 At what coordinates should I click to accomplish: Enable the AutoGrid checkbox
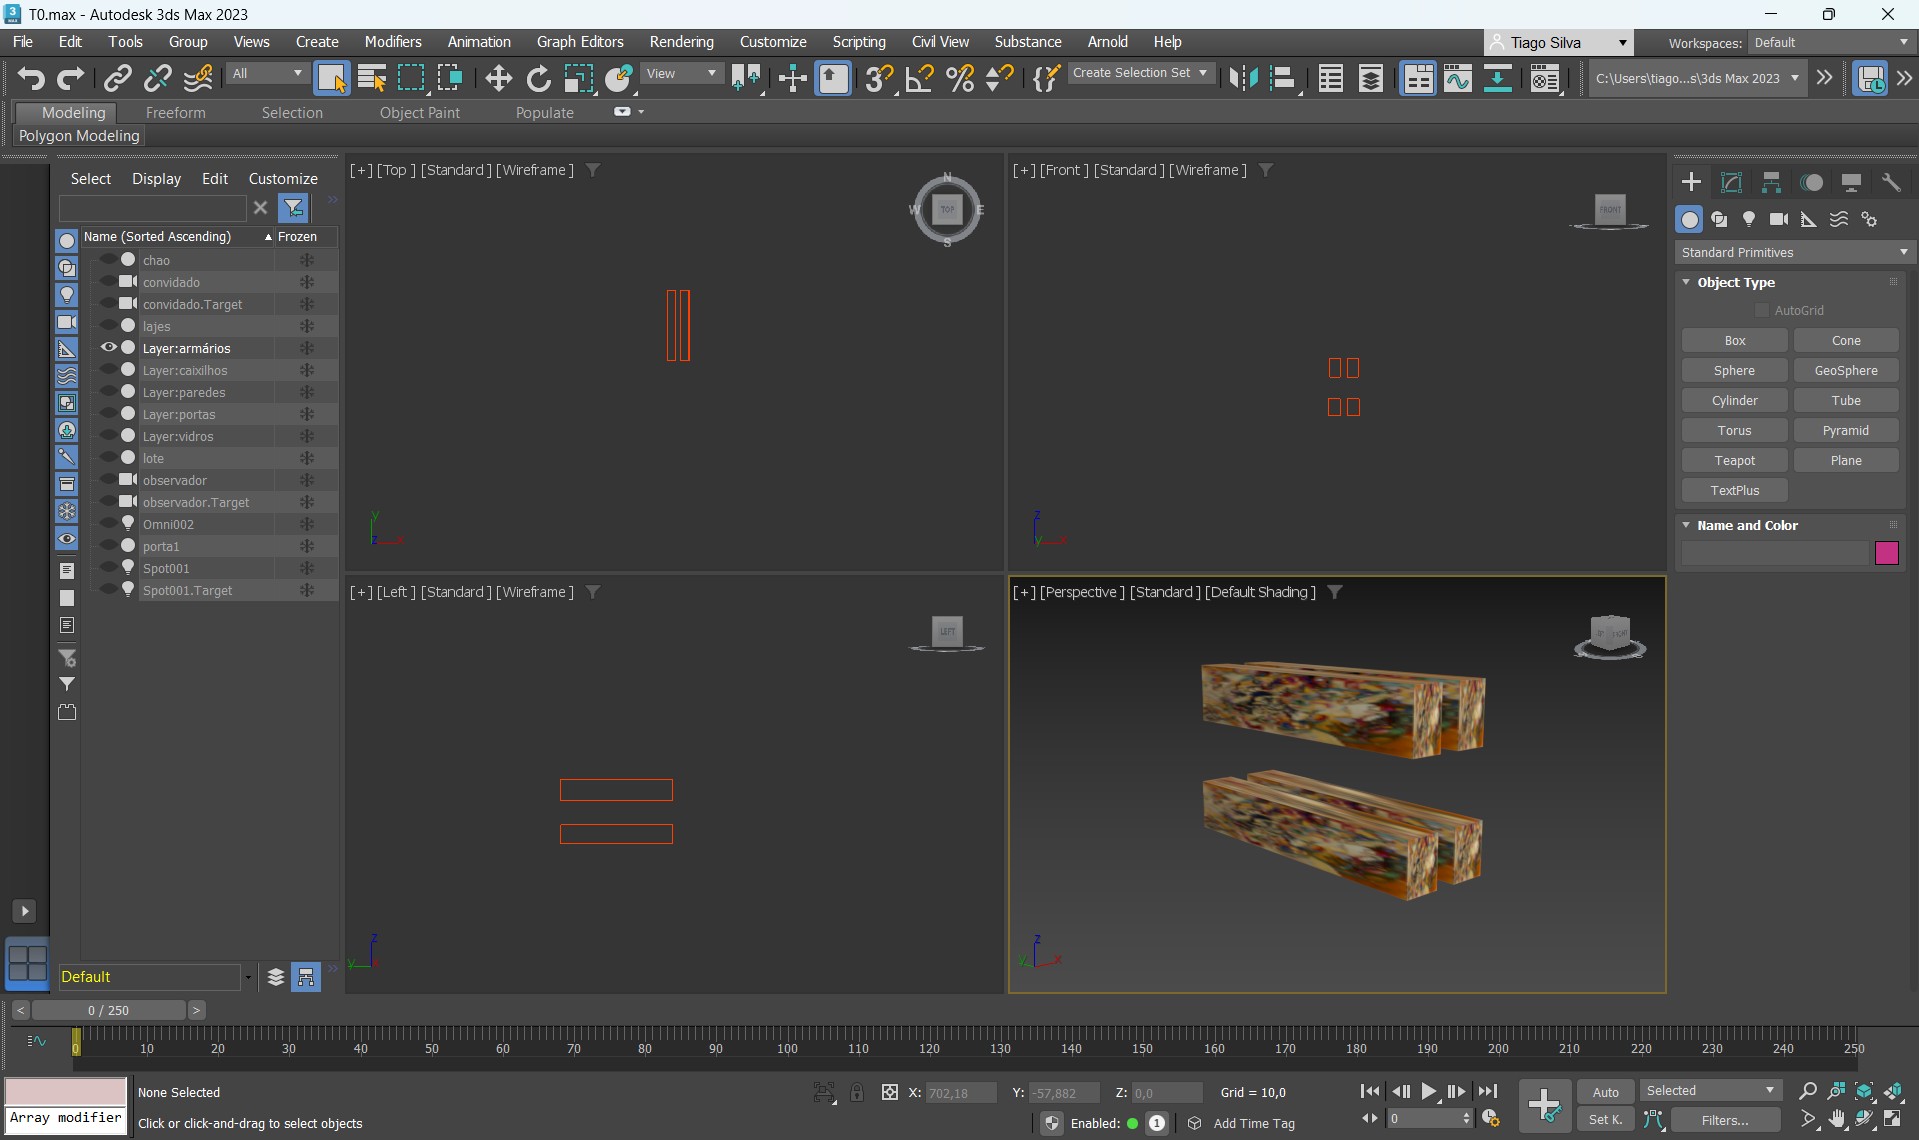point(1762,311)
